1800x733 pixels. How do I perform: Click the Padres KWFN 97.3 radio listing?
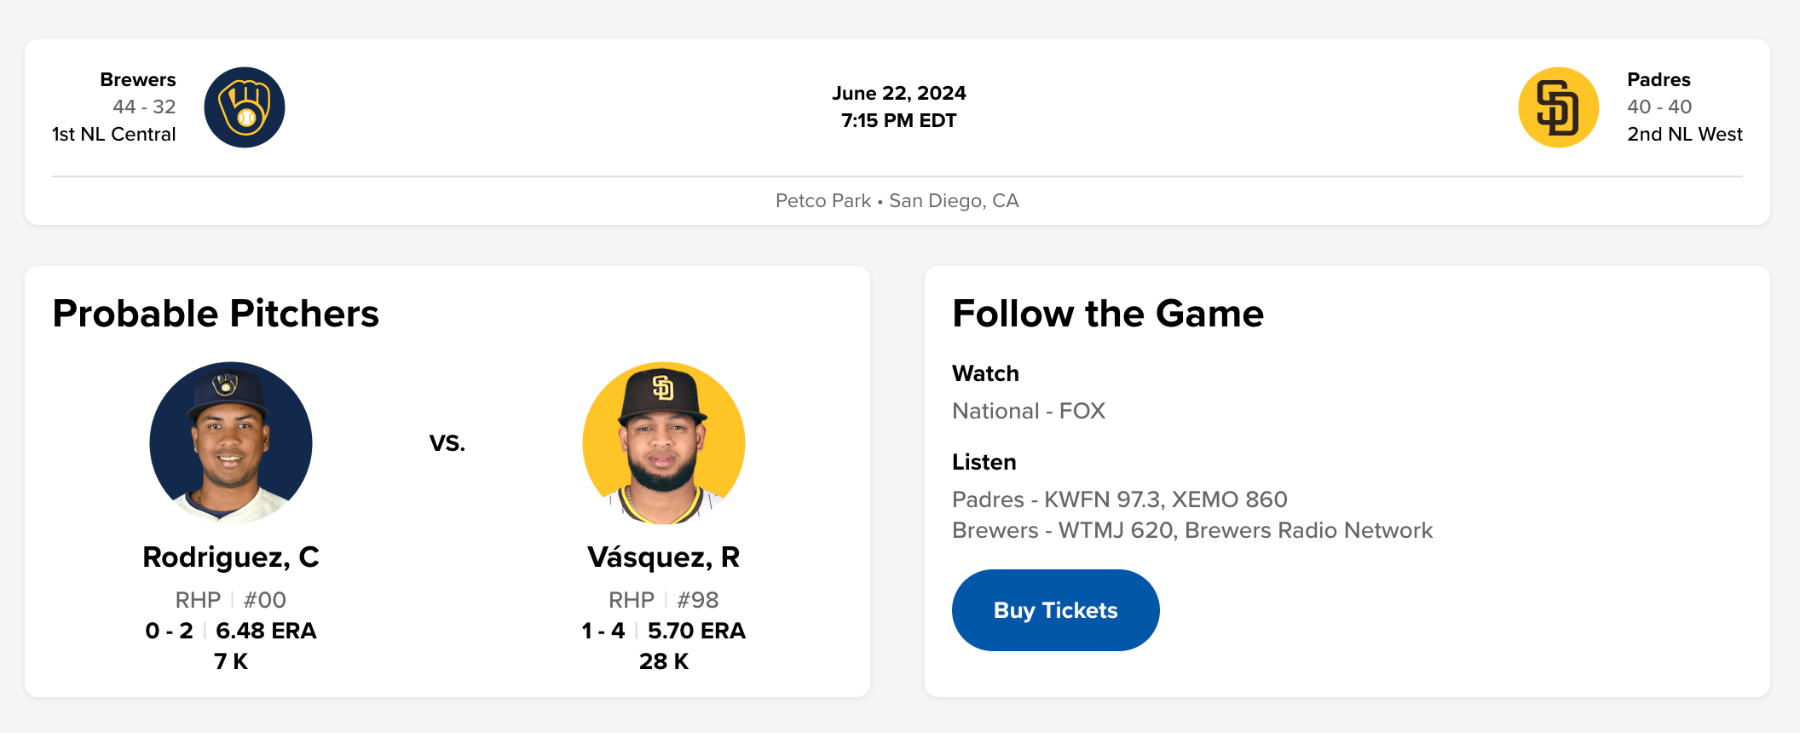(1119, 499)
